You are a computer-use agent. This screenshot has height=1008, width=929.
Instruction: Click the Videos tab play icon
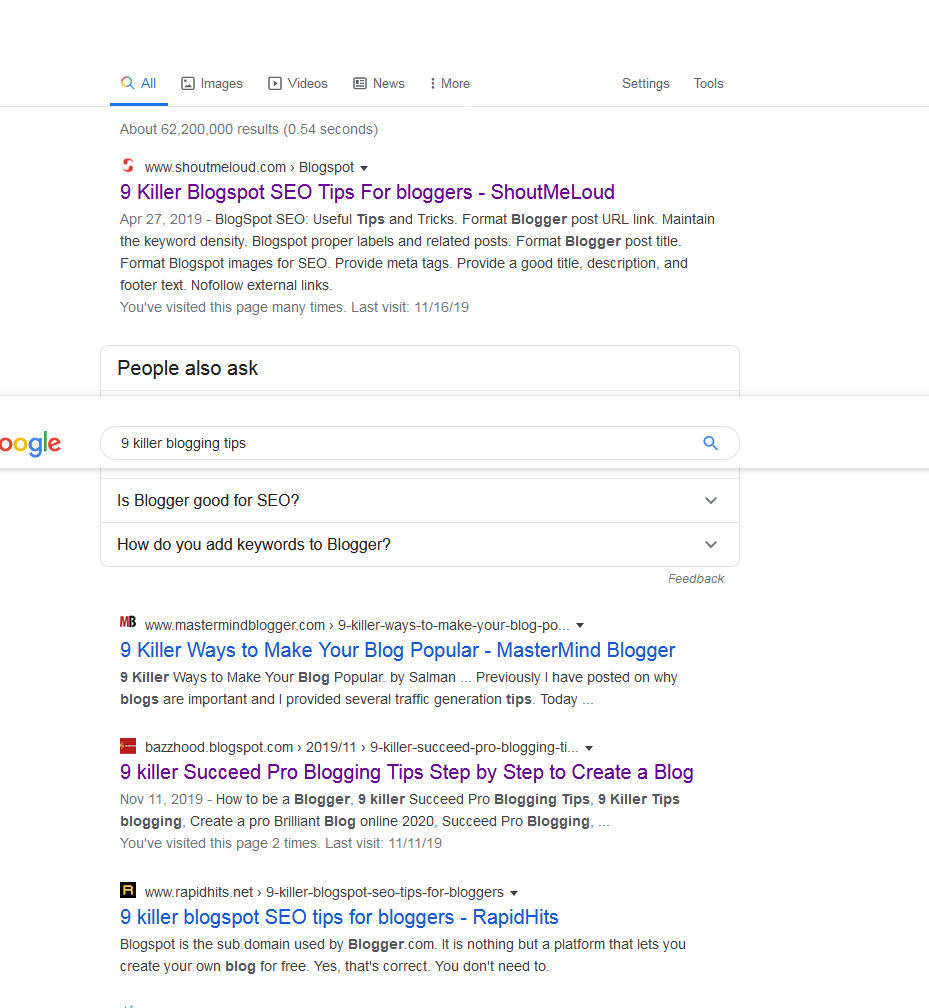point(275,84)
